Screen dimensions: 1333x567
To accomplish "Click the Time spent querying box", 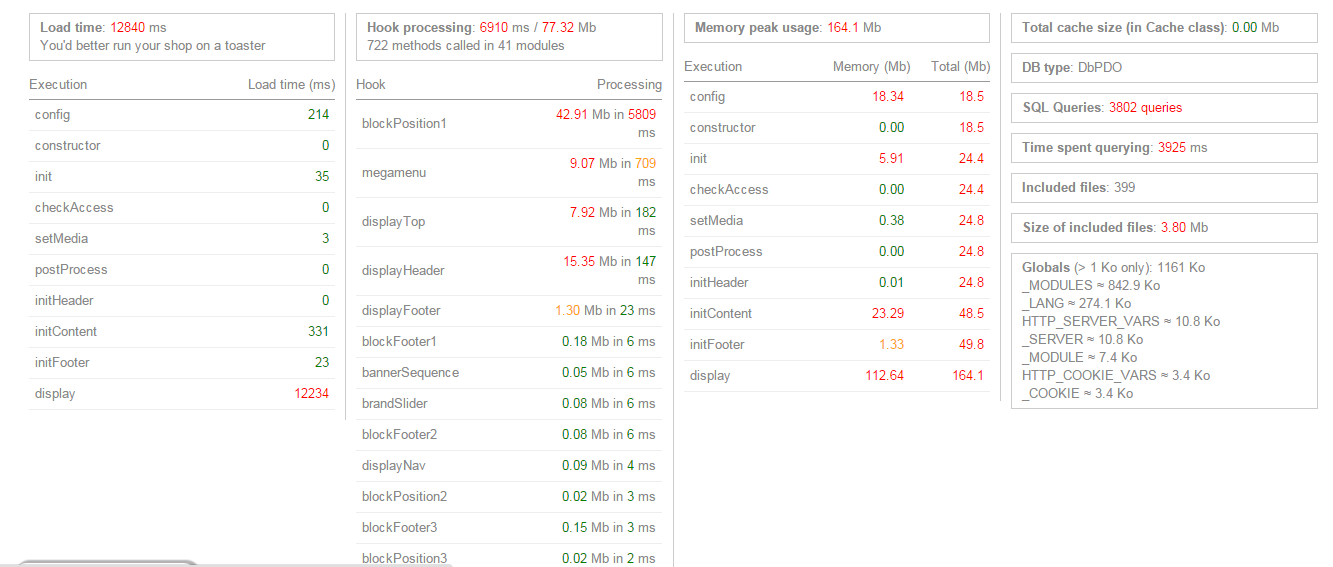I will pos(1164,147).
